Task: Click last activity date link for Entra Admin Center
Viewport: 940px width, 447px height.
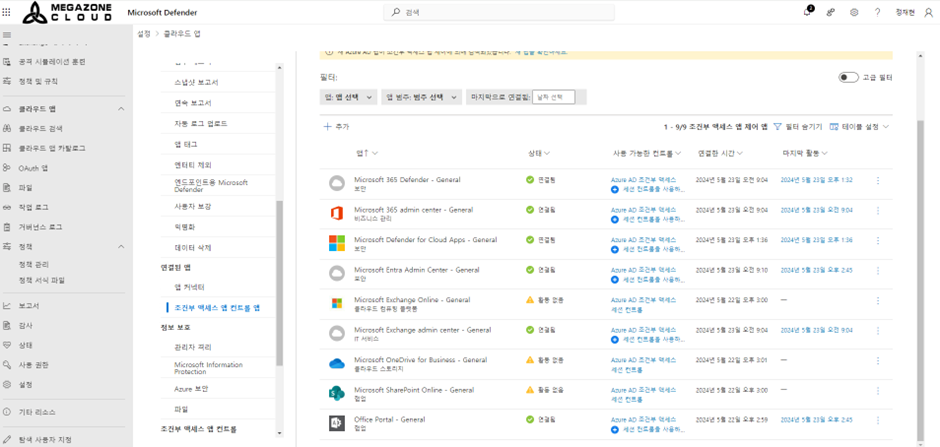Action: click(x=817, y=270)
